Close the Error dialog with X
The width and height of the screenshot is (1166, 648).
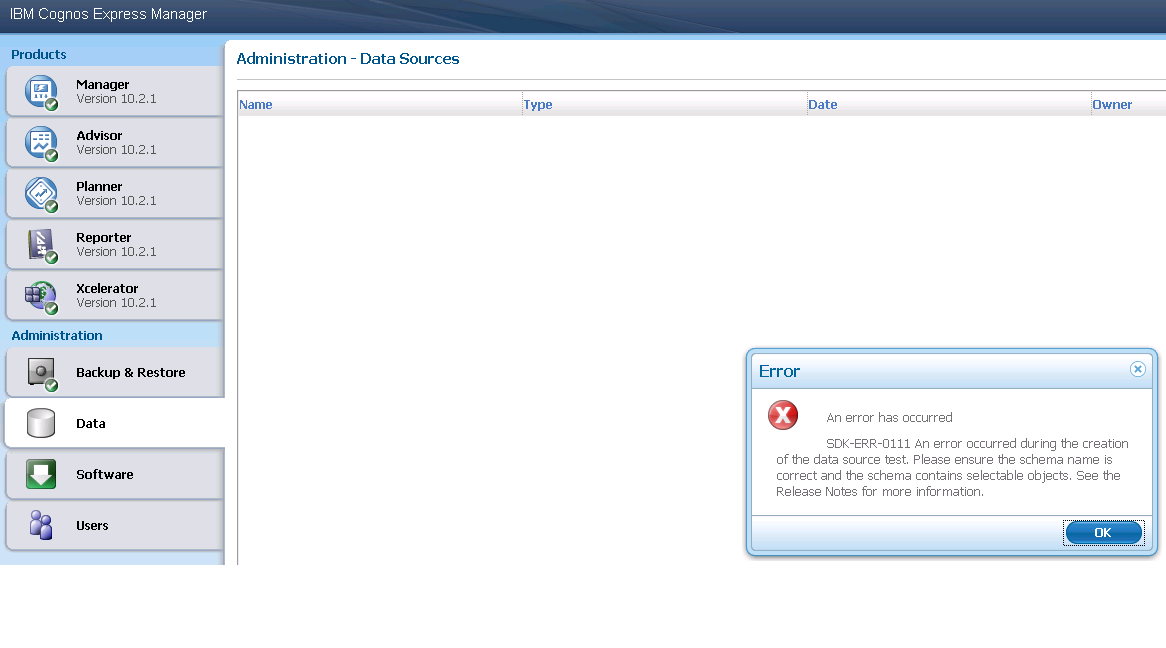pyautogui.click(x=1137, y=369)
